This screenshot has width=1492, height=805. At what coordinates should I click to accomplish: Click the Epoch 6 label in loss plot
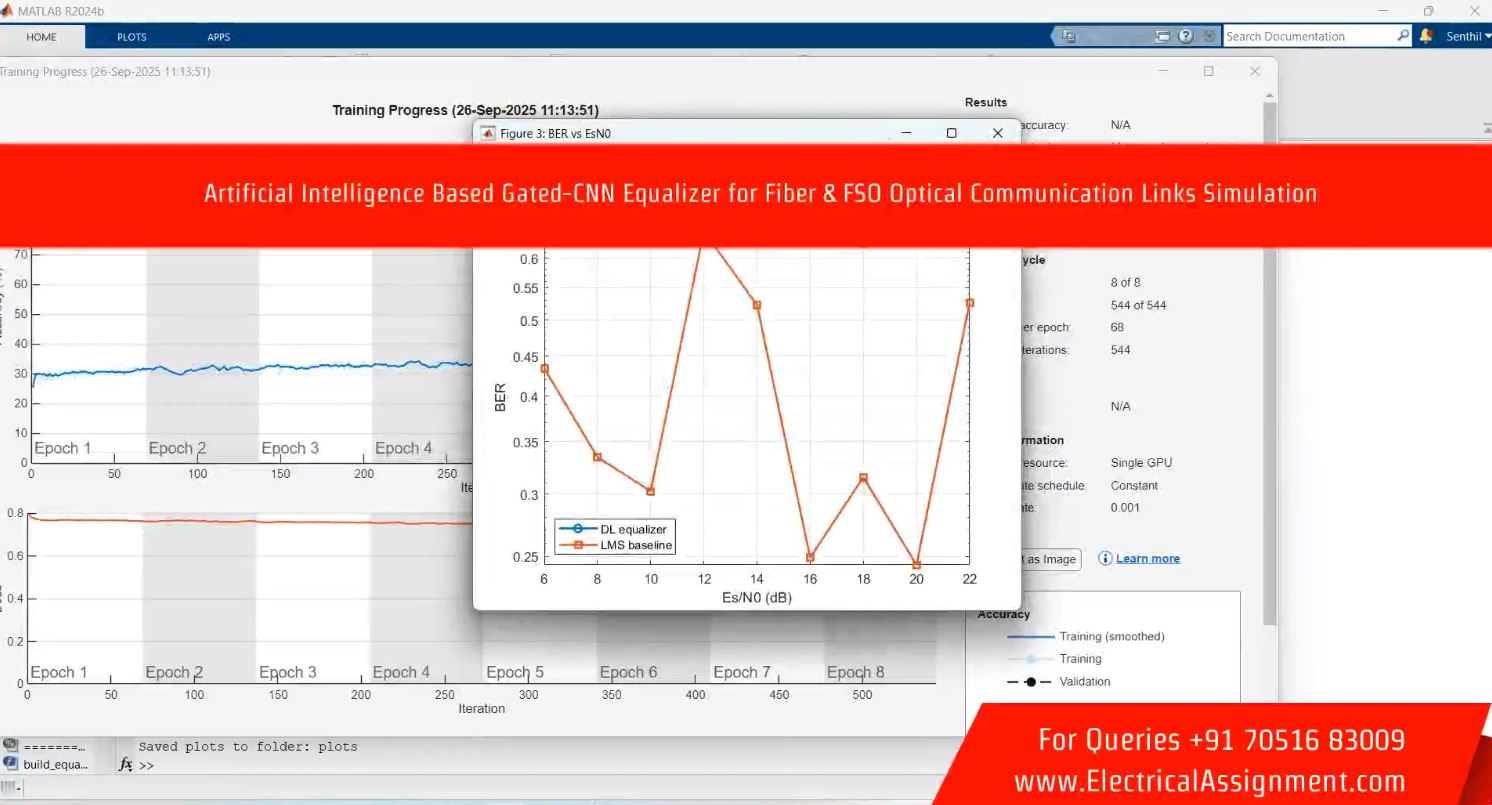[x=628, y=672]
